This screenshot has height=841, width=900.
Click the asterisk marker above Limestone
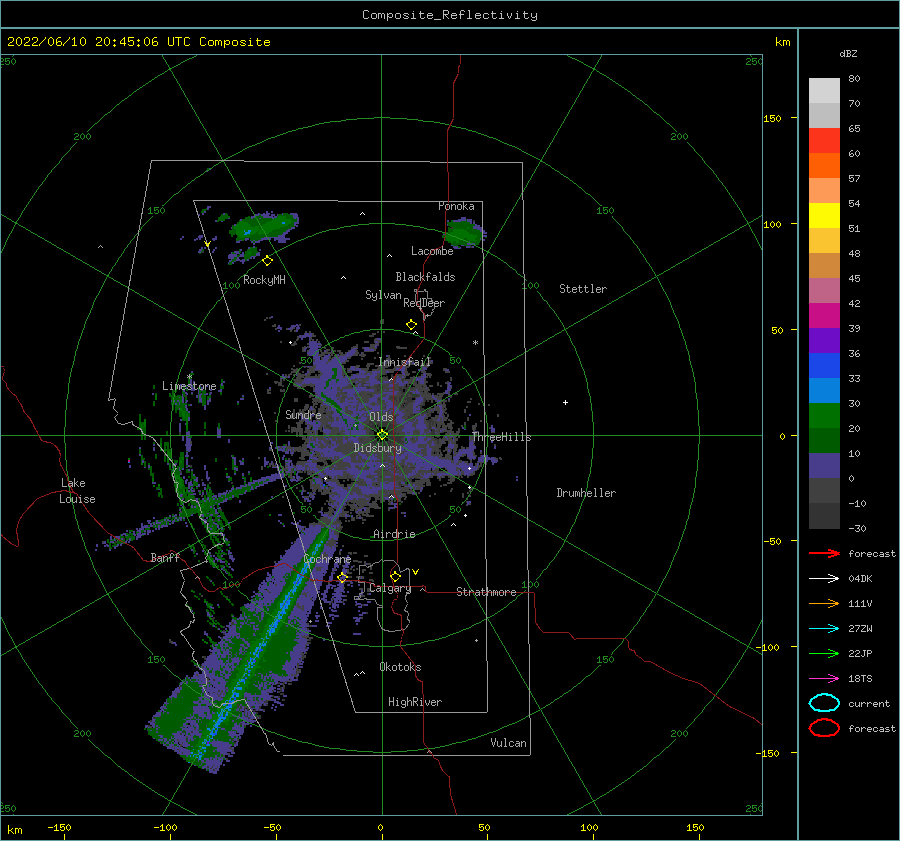coord(189,377)
